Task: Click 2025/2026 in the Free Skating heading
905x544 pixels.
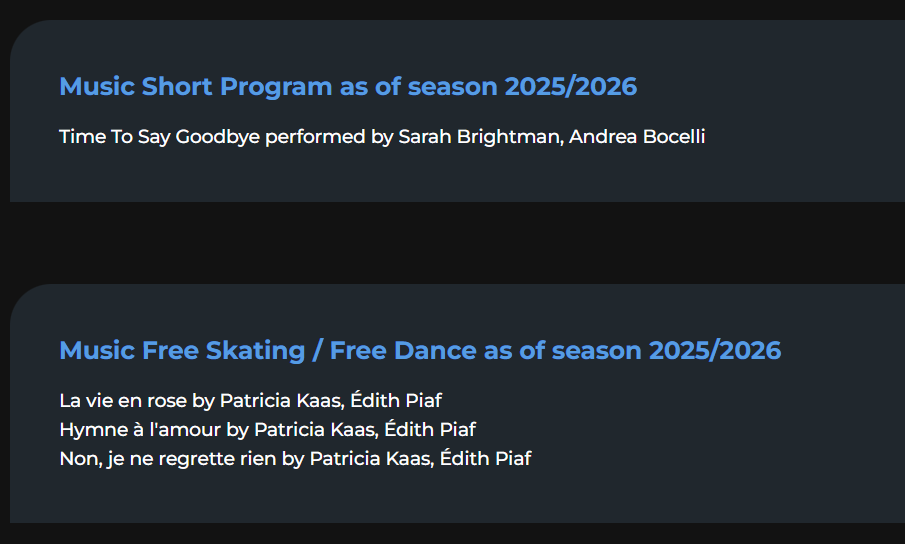Action: coord(714,351)
